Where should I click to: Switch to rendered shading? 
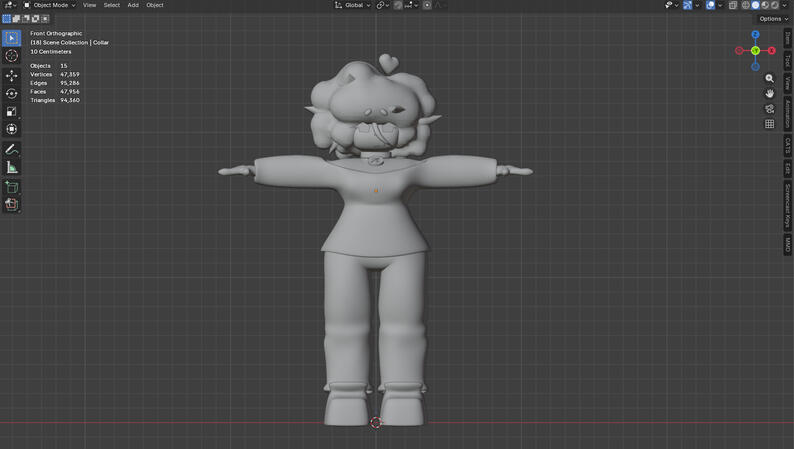tap(775, 5)
